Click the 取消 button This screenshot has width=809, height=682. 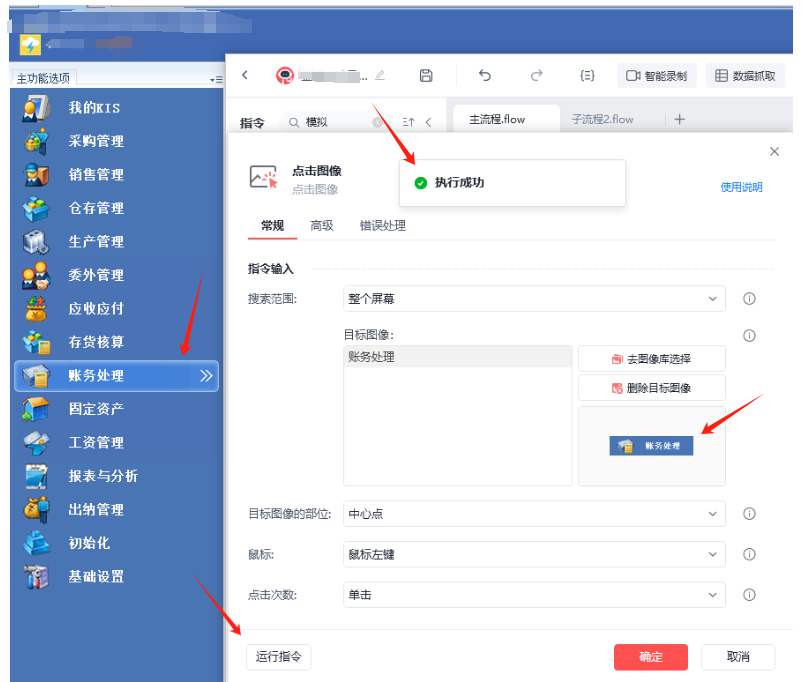(738, 657)
